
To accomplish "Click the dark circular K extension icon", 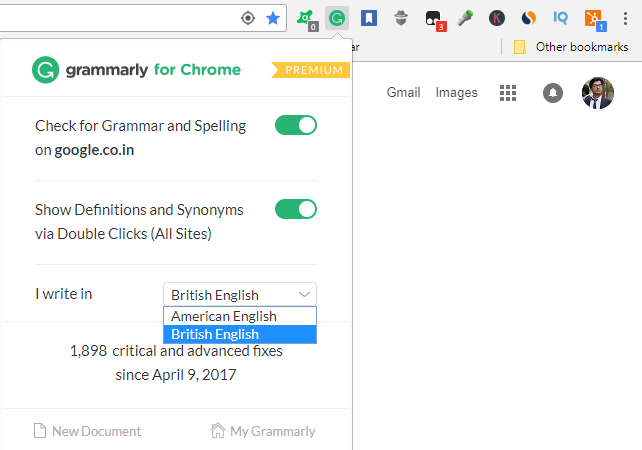I will 497,18.
